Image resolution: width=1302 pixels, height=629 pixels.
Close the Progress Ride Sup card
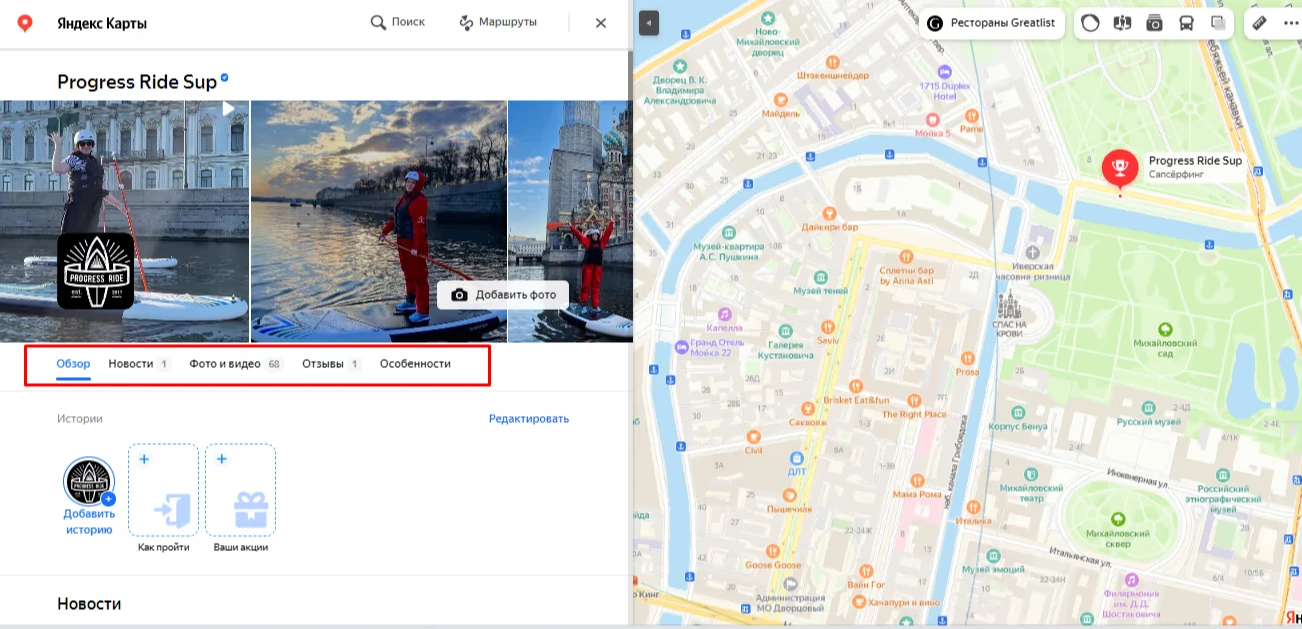tap(601, 23)
